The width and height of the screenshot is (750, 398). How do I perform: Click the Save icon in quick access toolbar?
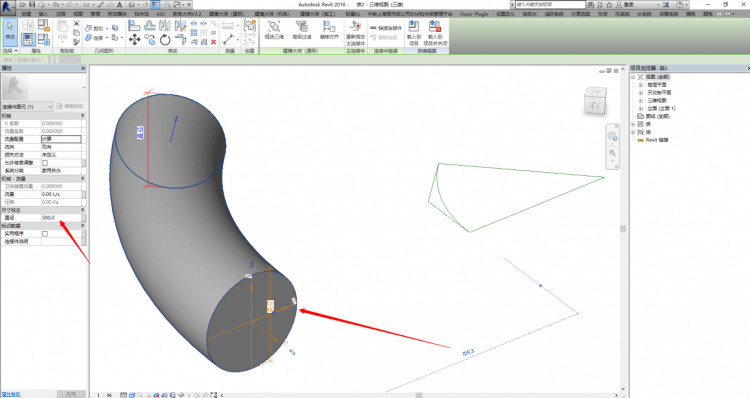tap(32, 4)
